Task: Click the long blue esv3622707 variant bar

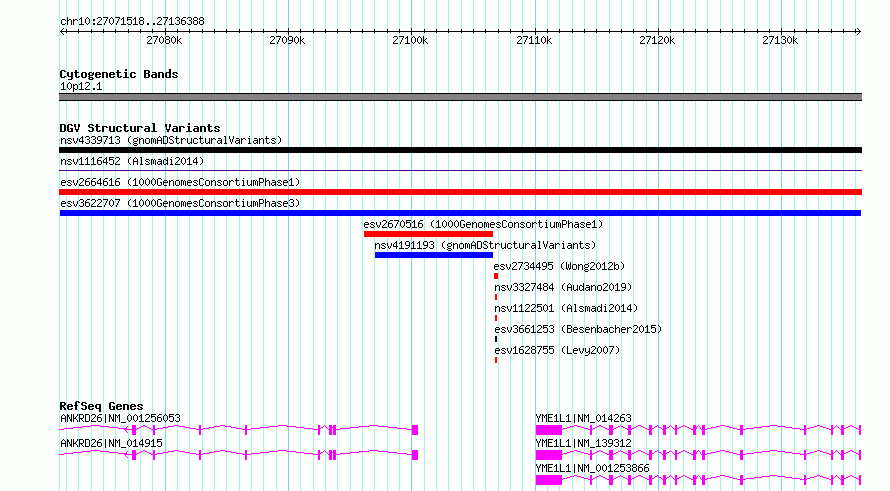Action: [460, 213]
